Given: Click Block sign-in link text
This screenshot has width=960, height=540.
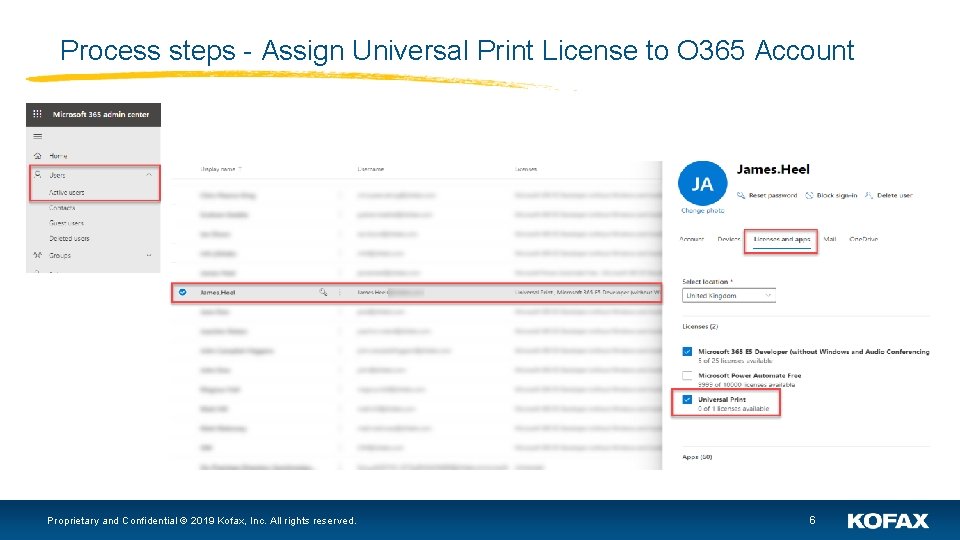Looking at the screenshot, I should [837, 195].
